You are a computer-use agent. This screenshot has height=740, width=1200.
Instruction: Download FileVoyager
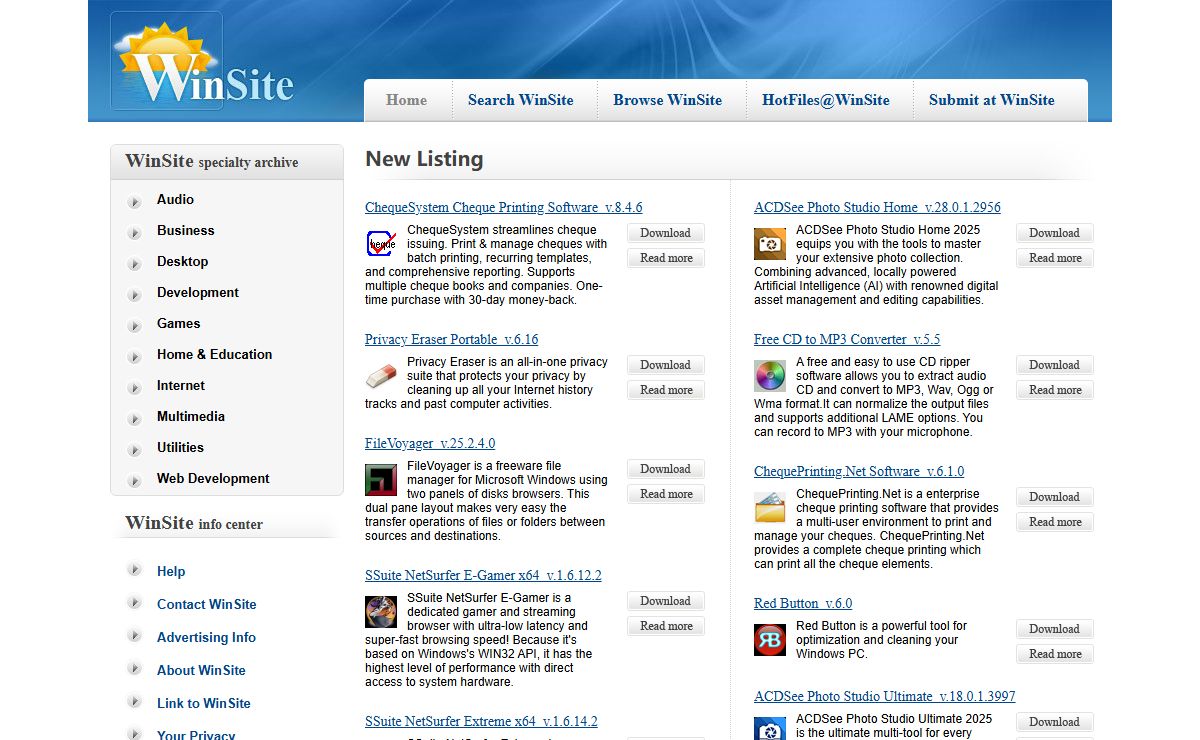666,469
